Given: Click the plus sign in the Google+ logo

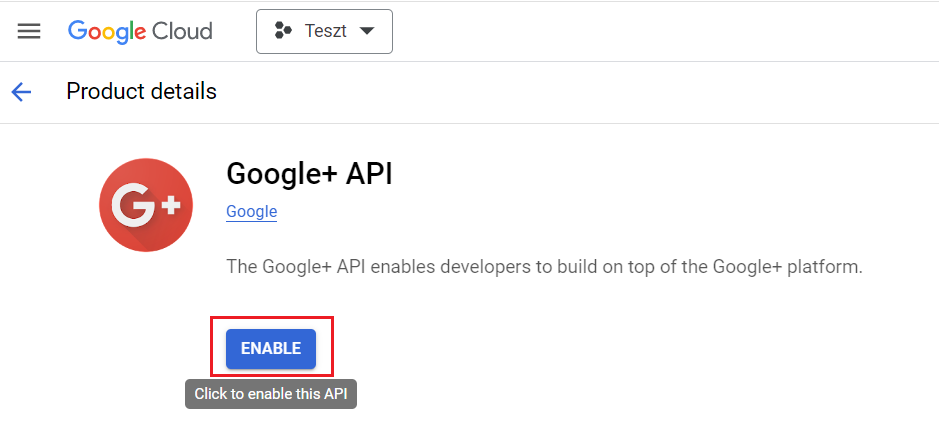Looking at the screenshot, I should [171, 205].
